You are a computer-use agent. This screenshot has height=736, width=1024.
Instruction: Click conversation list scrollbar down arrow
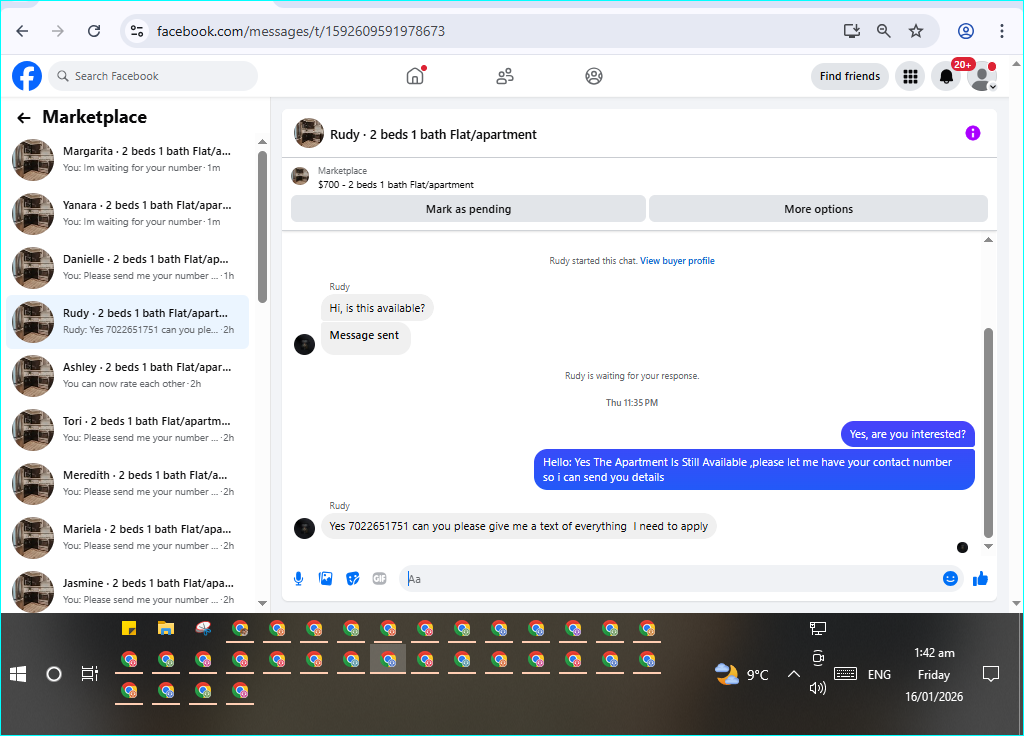pyautogui.click(x=263, y=603)
